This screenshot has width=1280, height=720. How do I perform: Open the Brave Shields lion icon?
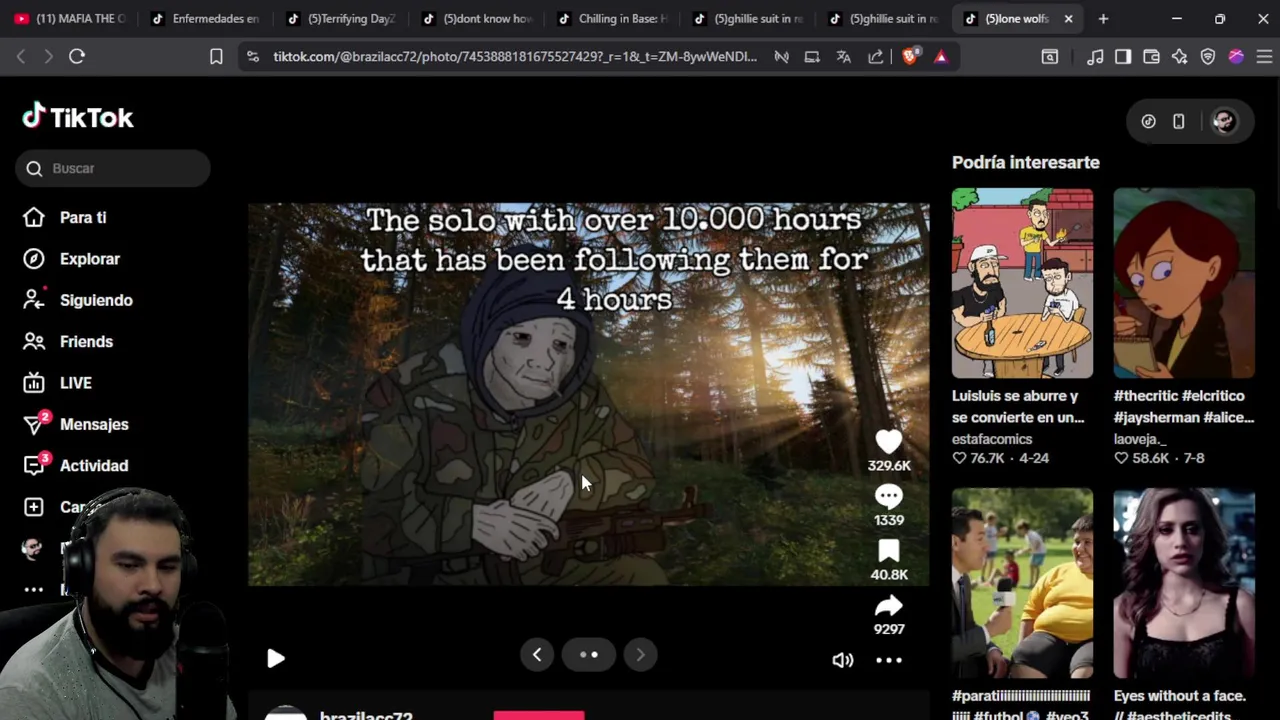pos(909,57)
